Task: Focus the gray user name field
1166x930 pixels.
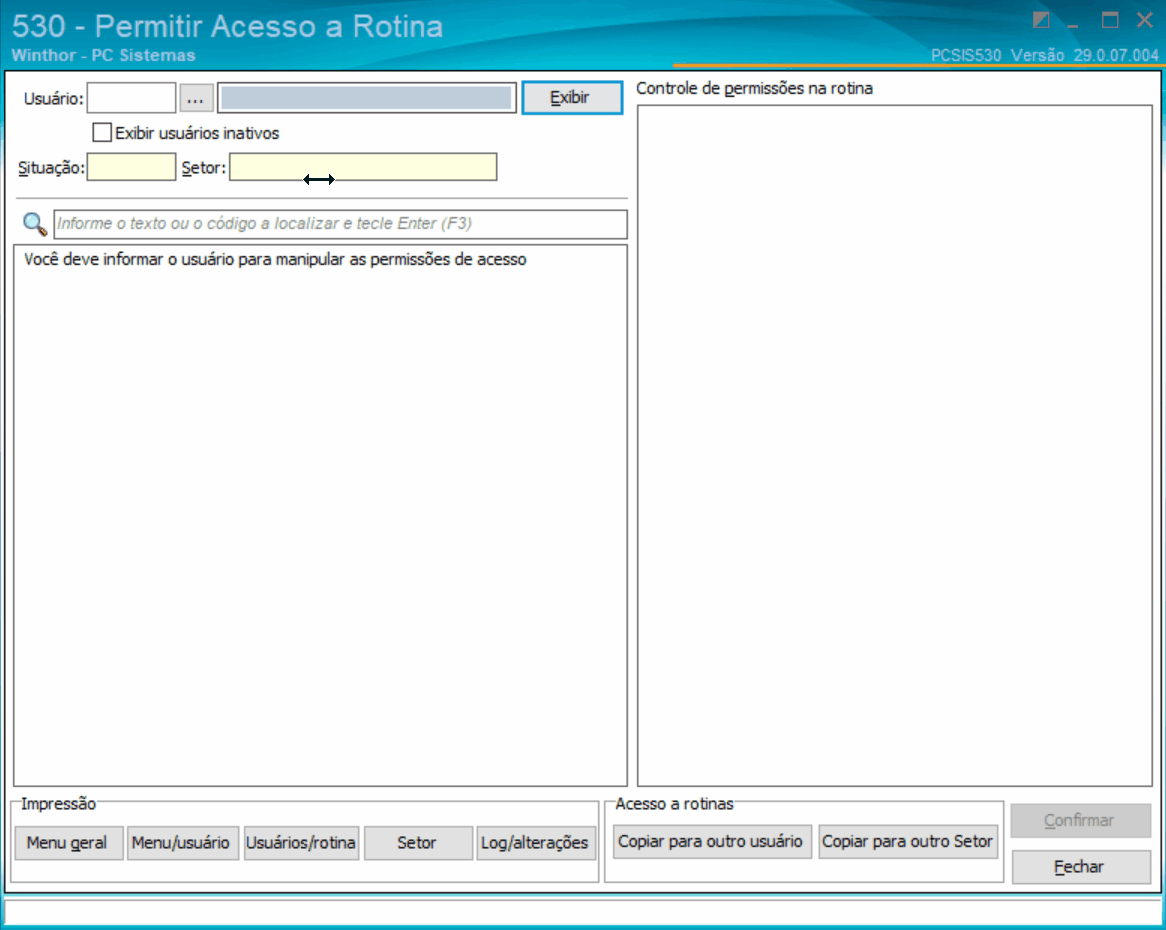Action: 367,98
